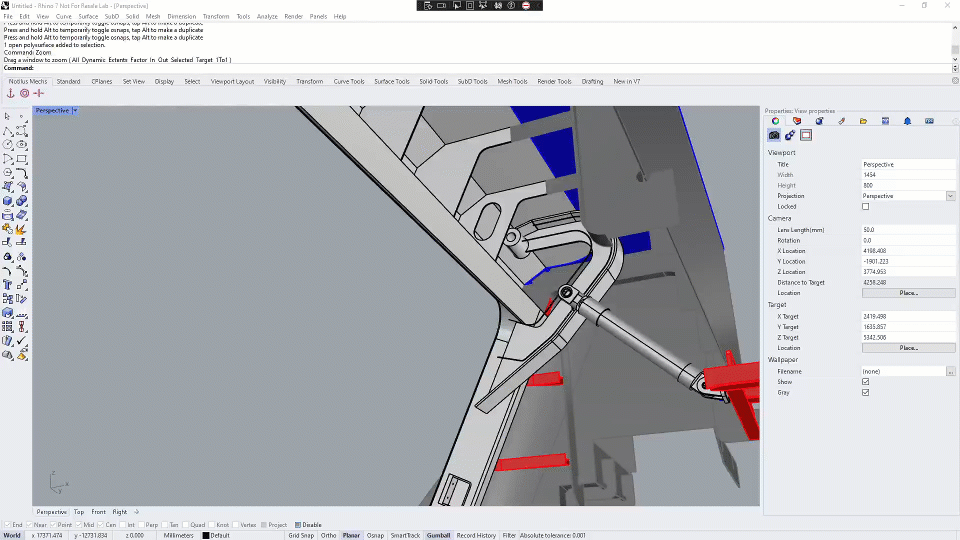Select the Check objects tool

21,340
